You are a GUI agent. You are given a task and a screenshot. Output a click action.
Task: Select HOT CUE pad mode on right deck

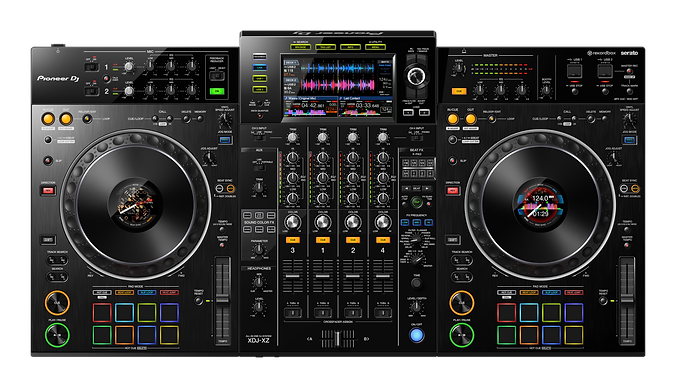pos(507,293)
